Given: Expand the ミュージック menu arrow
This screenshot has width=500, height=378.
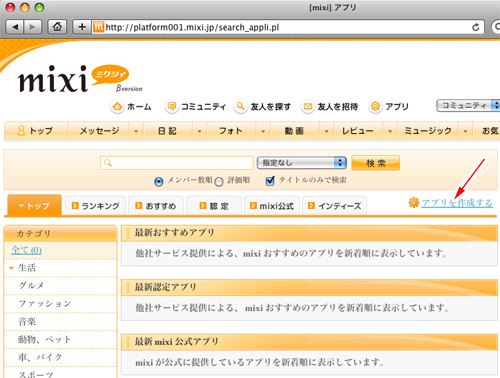Looking at the screenshot, I should (465, 131).
